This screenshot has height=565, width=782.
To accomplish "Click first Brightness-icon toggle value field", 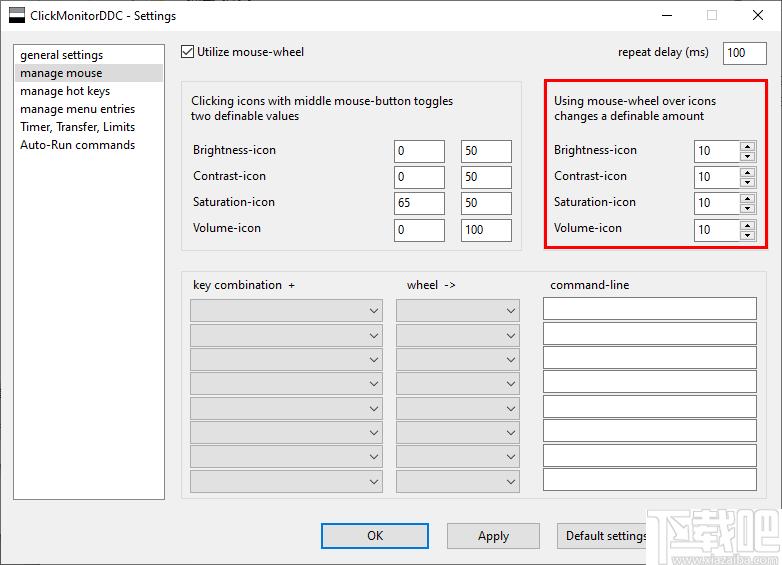I will tap(419, 151).
